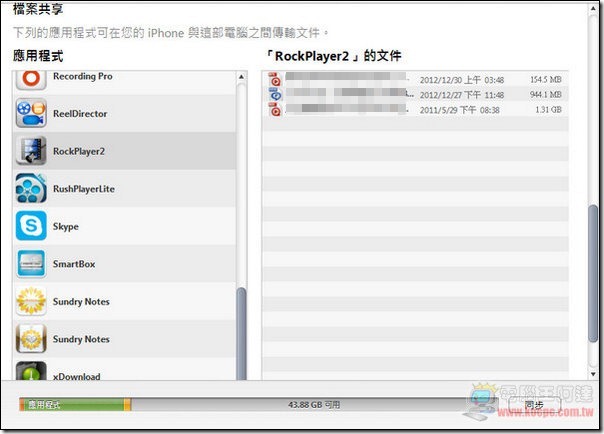Click the date 2011/5/29 下午 08:38

tap(460, 110)
